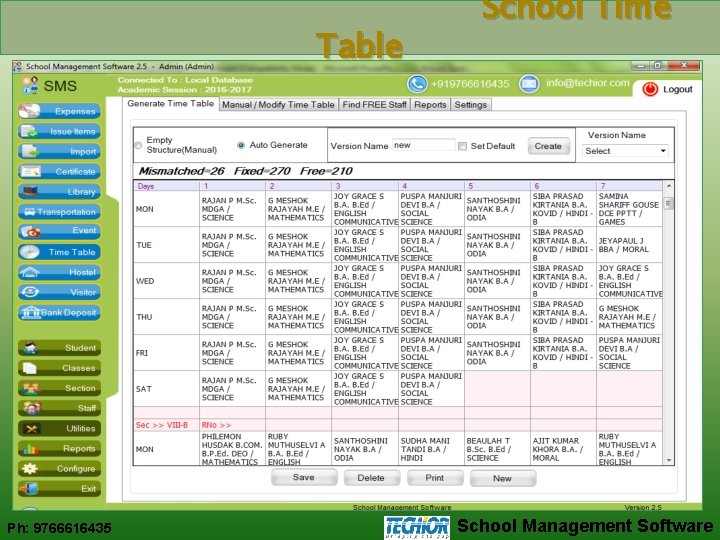Click the email envelope icon
The width and height of the screenshot is (720, 540).
529,84
